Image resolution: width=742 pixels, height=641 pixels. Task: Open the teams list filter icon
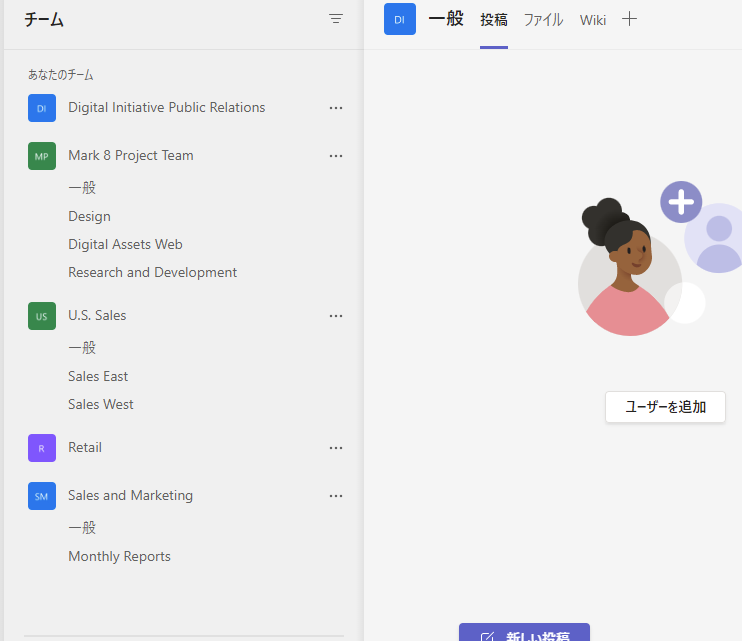[336, 19]
